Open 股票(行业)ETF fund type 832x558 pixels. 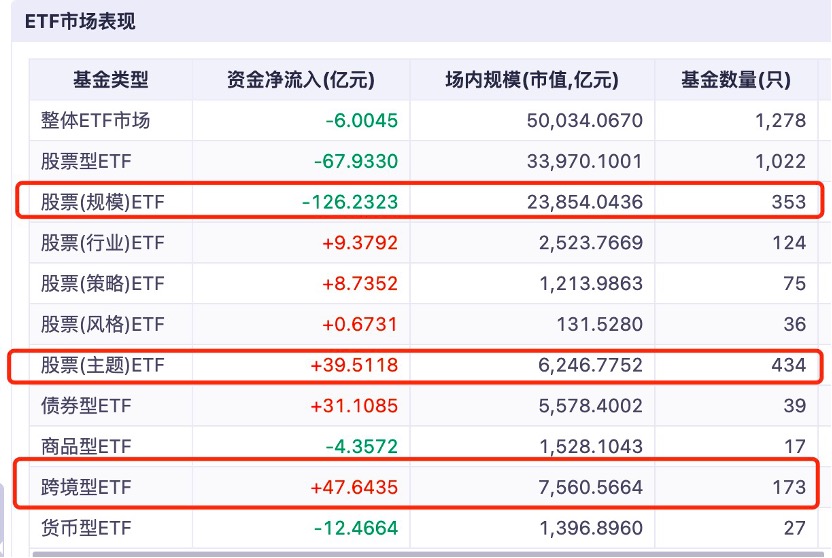pos(102,243)
